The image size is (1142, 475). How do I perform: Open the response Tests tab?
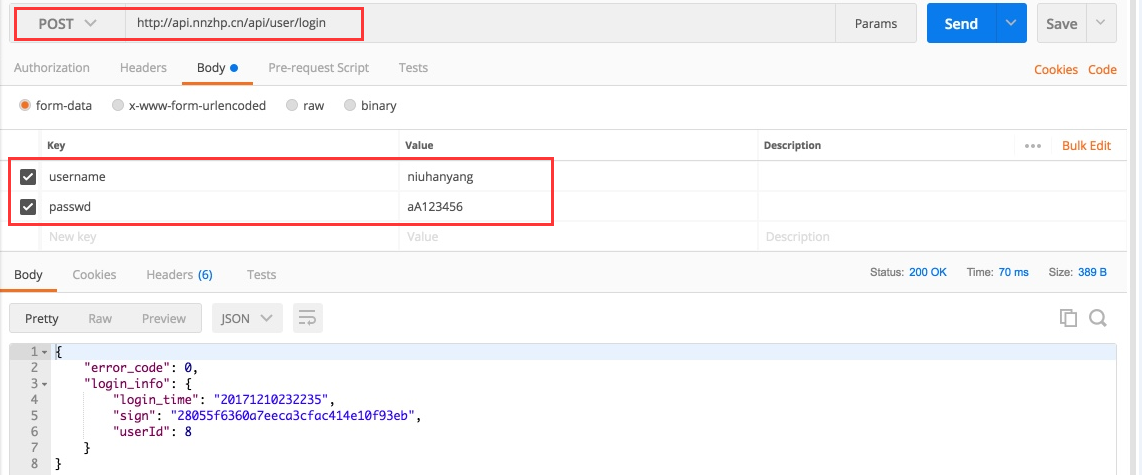(261, 275)
